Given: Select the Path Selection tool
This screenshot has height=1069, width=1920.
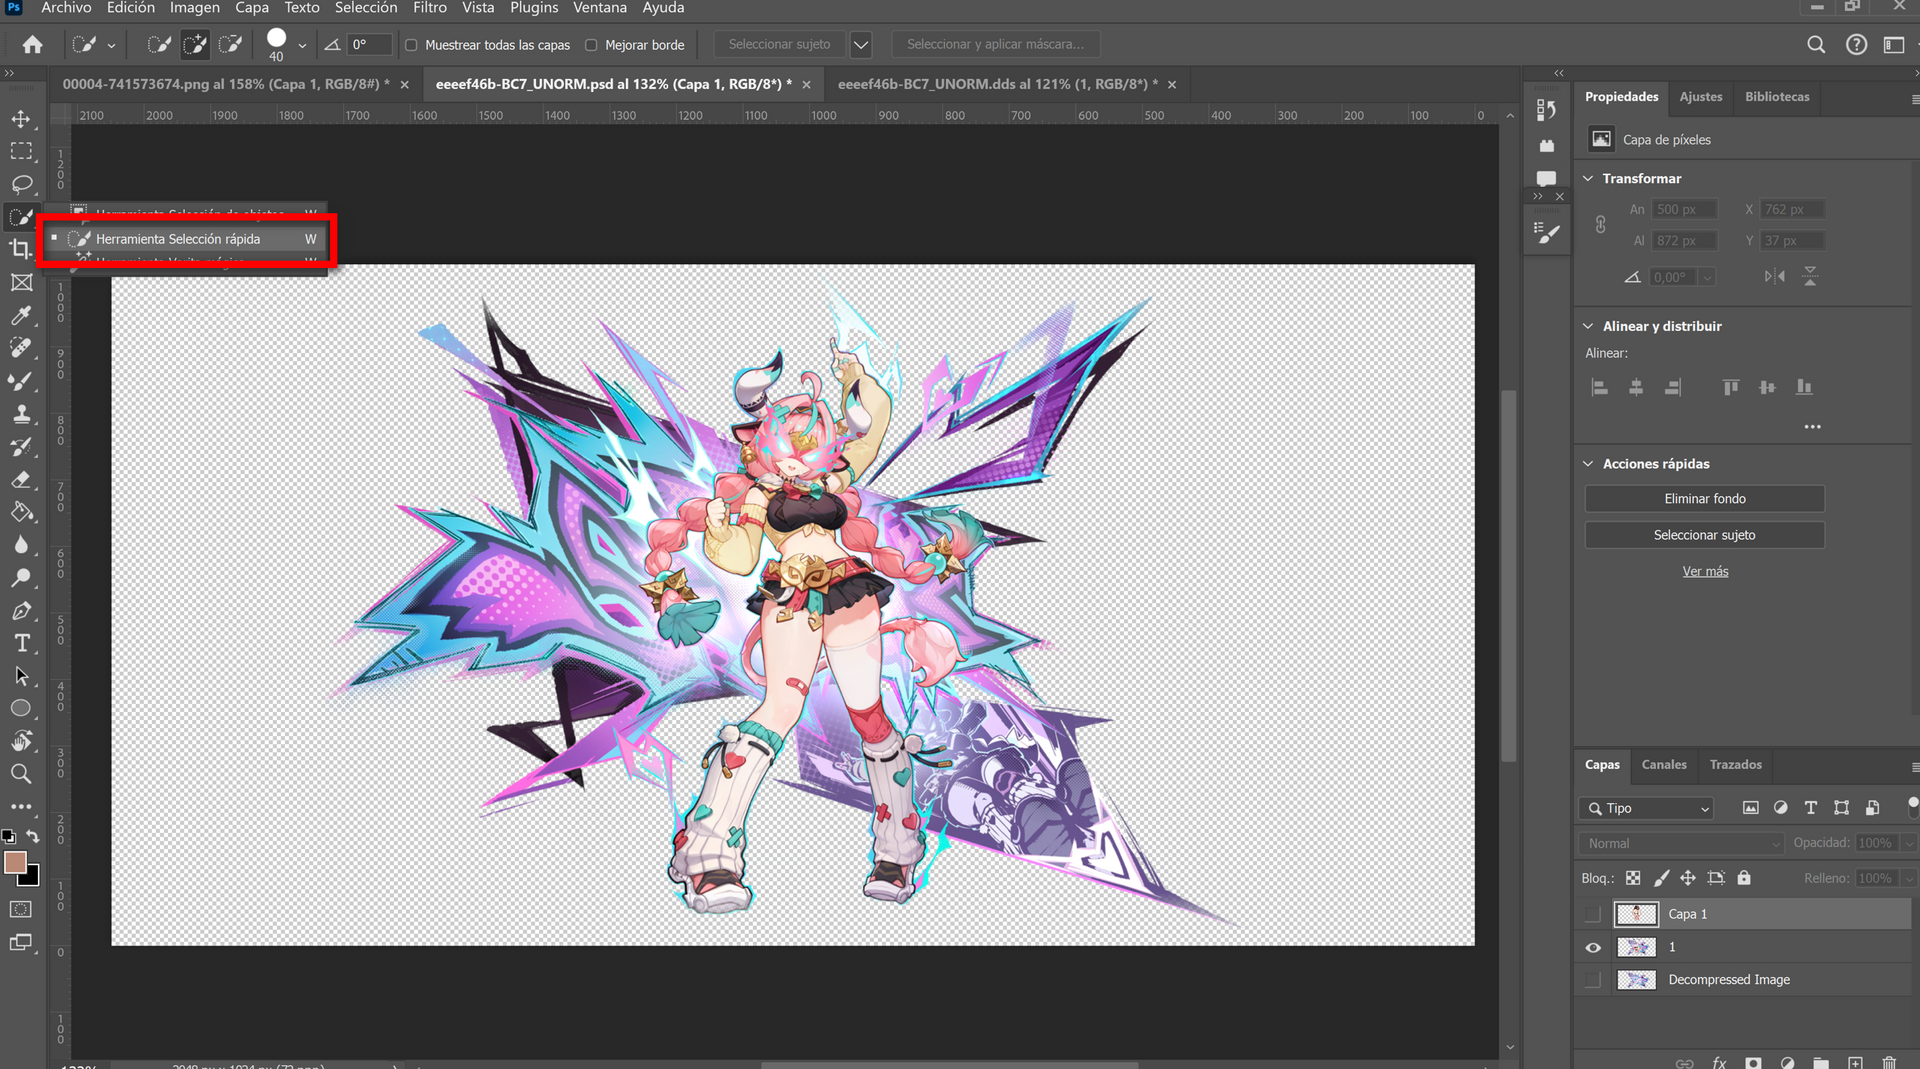Looking at the screenshot, I should pos(21,676).
